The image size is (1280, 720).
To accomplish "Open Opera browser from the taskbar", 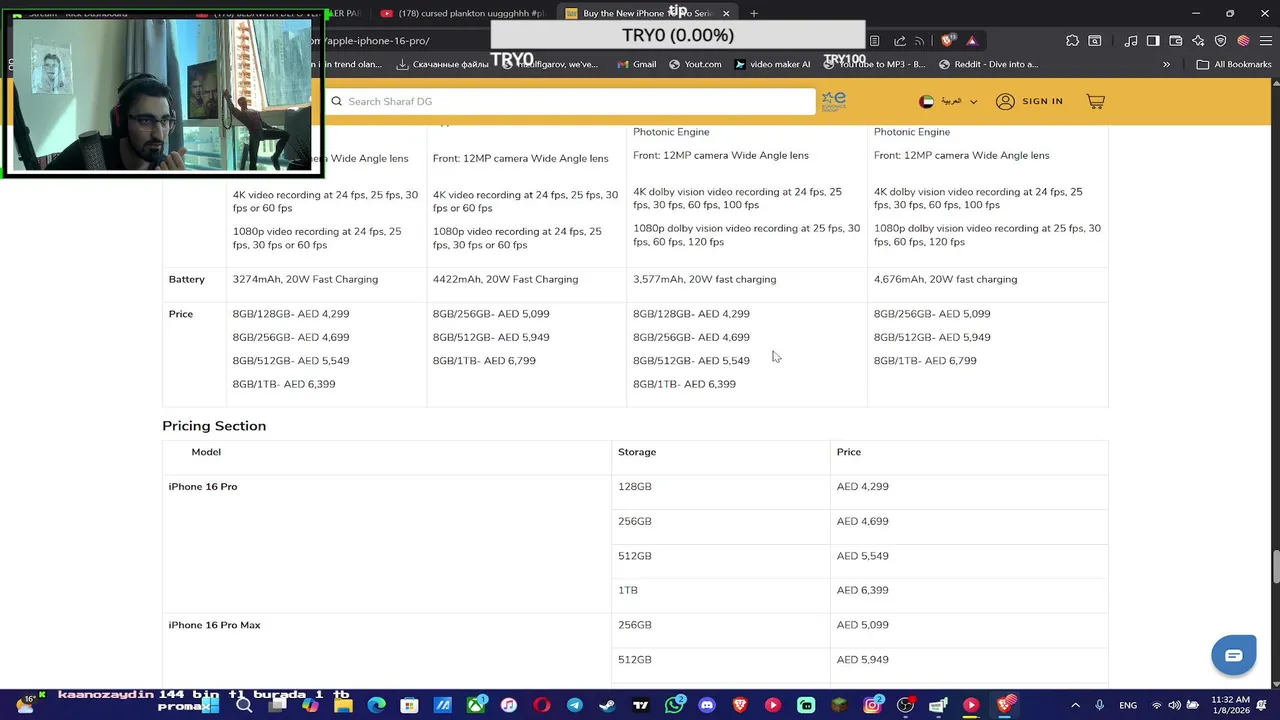I will 541,705.
